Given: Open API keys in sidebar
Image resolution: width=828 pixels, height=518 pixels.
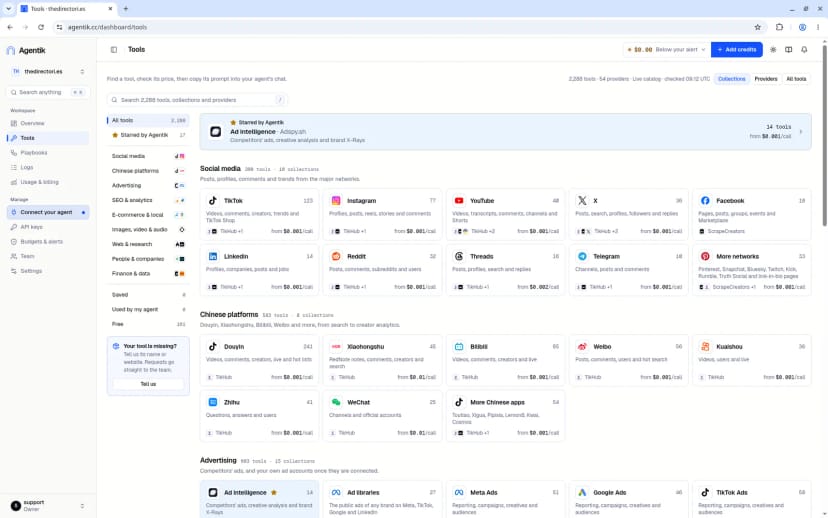Looking at the screenshot, I should click(48, 227).
